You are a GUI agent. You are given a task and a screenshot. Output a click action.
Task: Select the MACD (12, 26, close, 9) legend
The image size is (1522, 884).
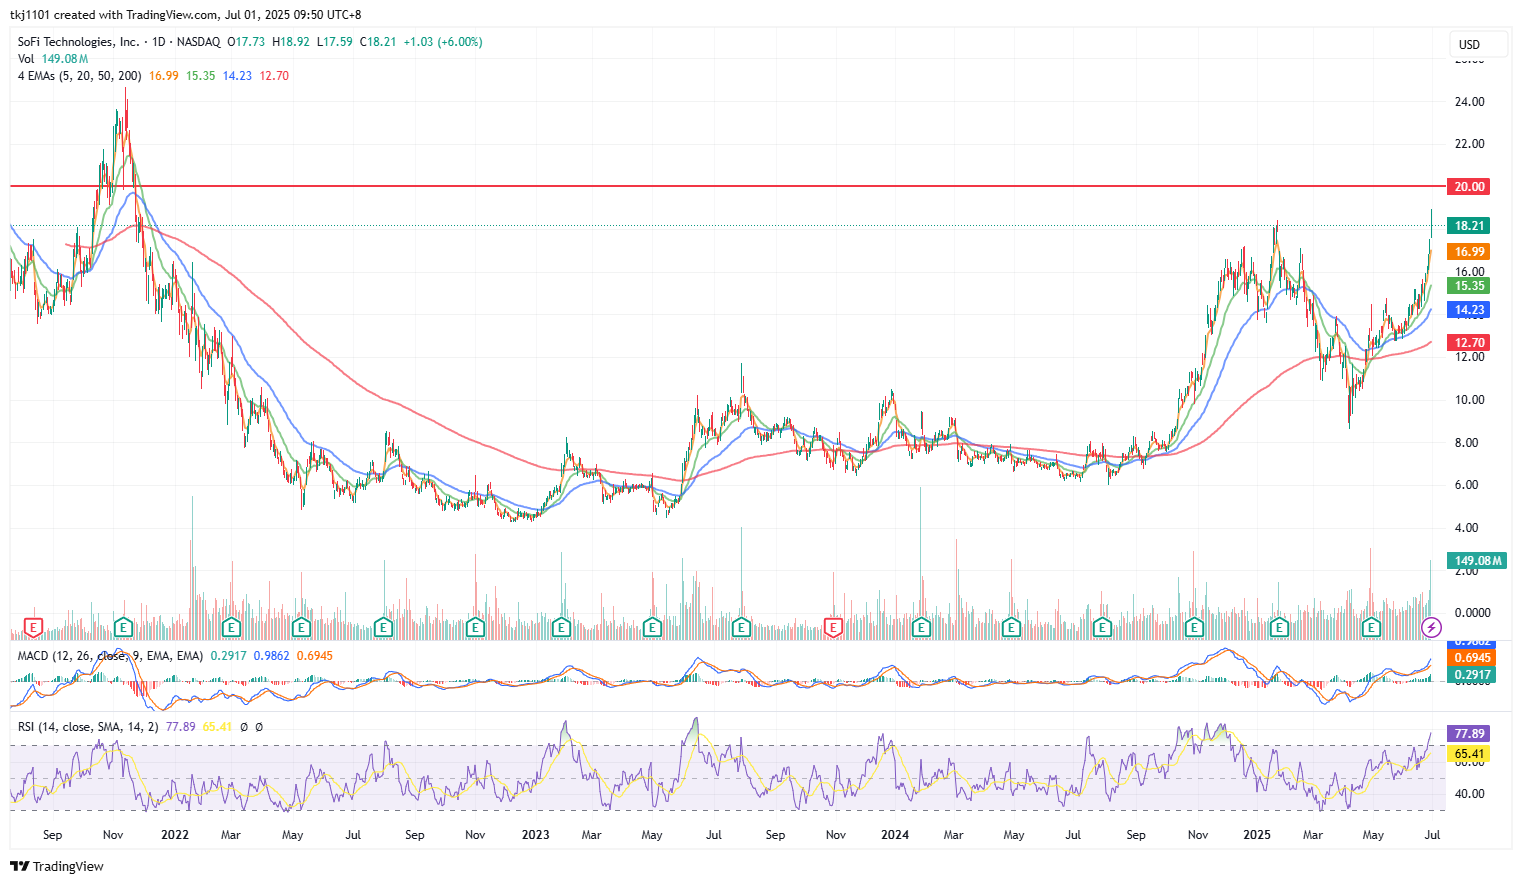click(x=110, y=656)
